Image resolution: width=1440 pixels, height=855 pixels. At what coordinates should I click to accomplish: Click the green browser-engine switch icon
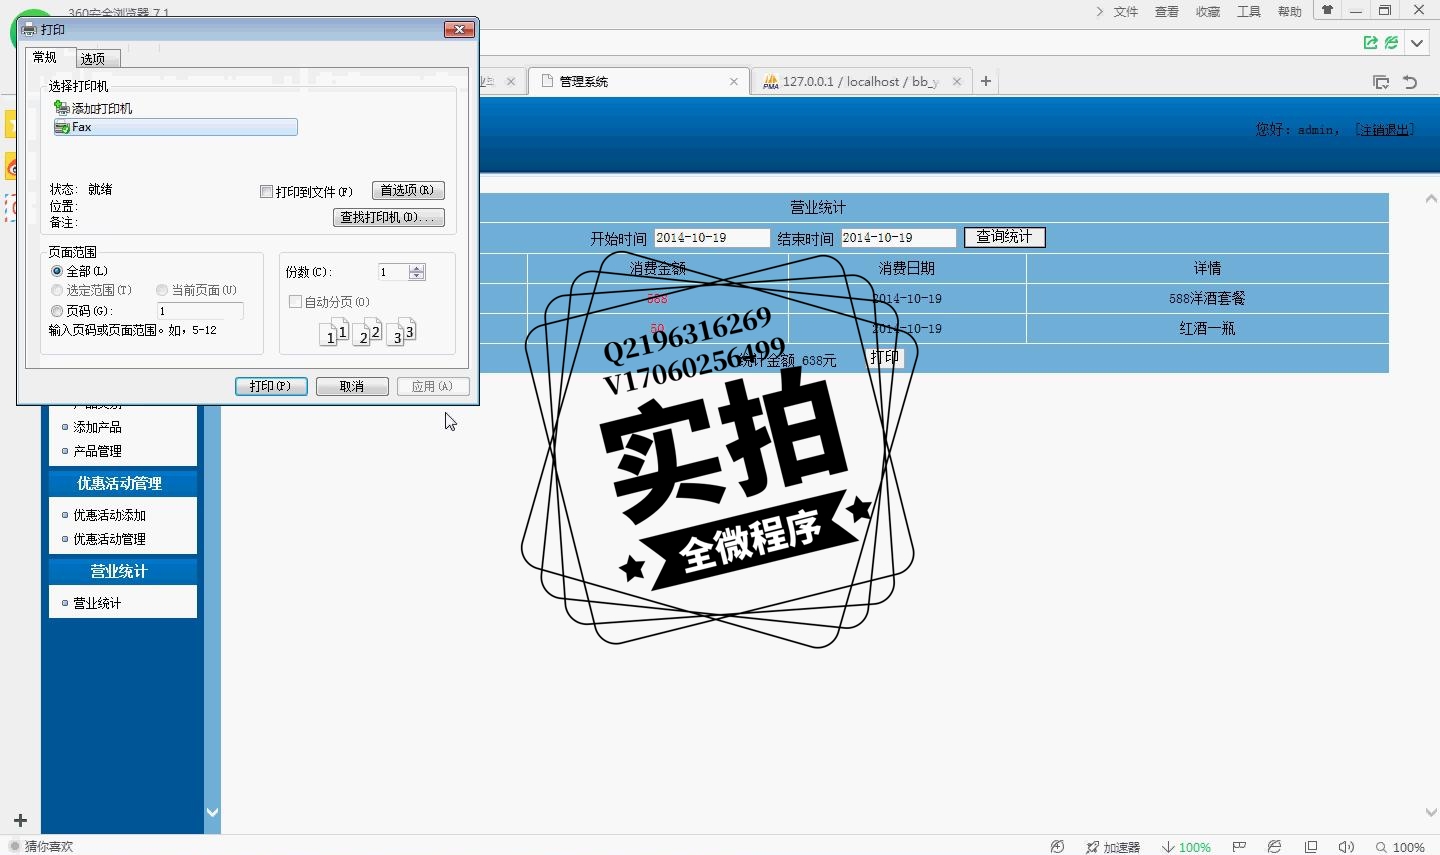point(1391,43)
